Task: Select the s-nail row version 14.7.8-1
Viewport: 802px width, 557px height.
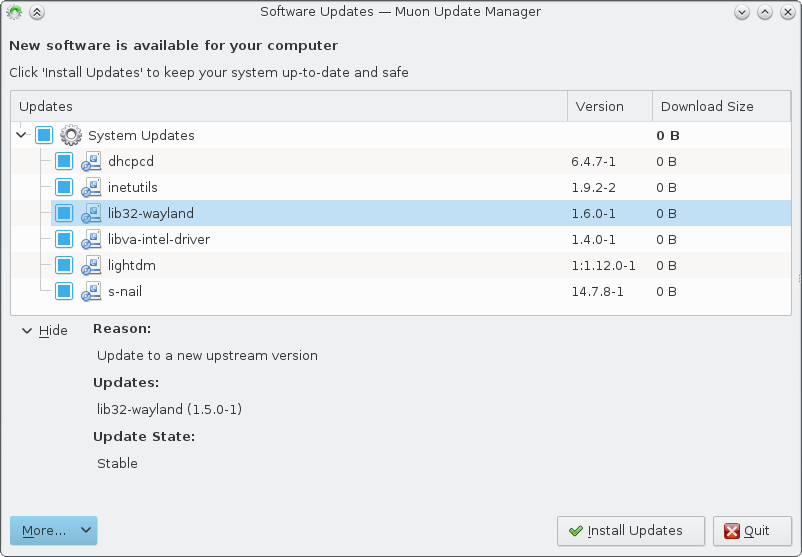Action: (x=597, y=292)
